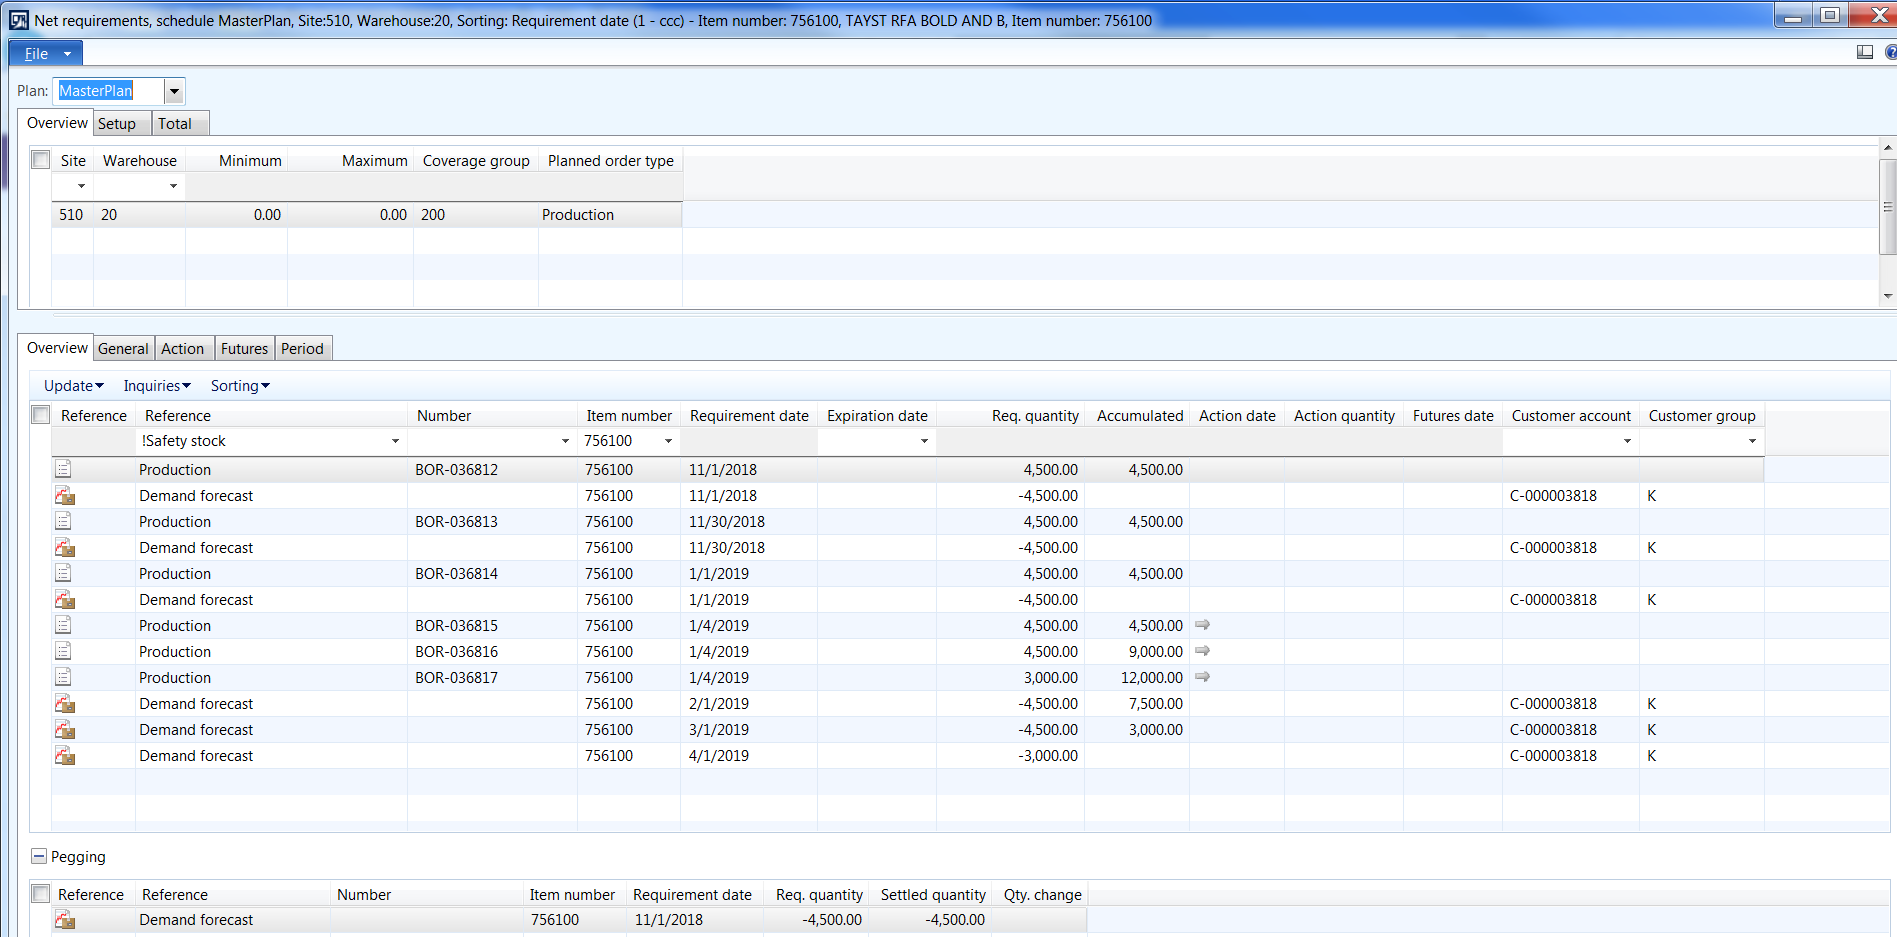The width and height of the screenshot is (1897, 937).
Task: Toggle select-all checkbox in requirements grid
Action: tap(41, 415)
